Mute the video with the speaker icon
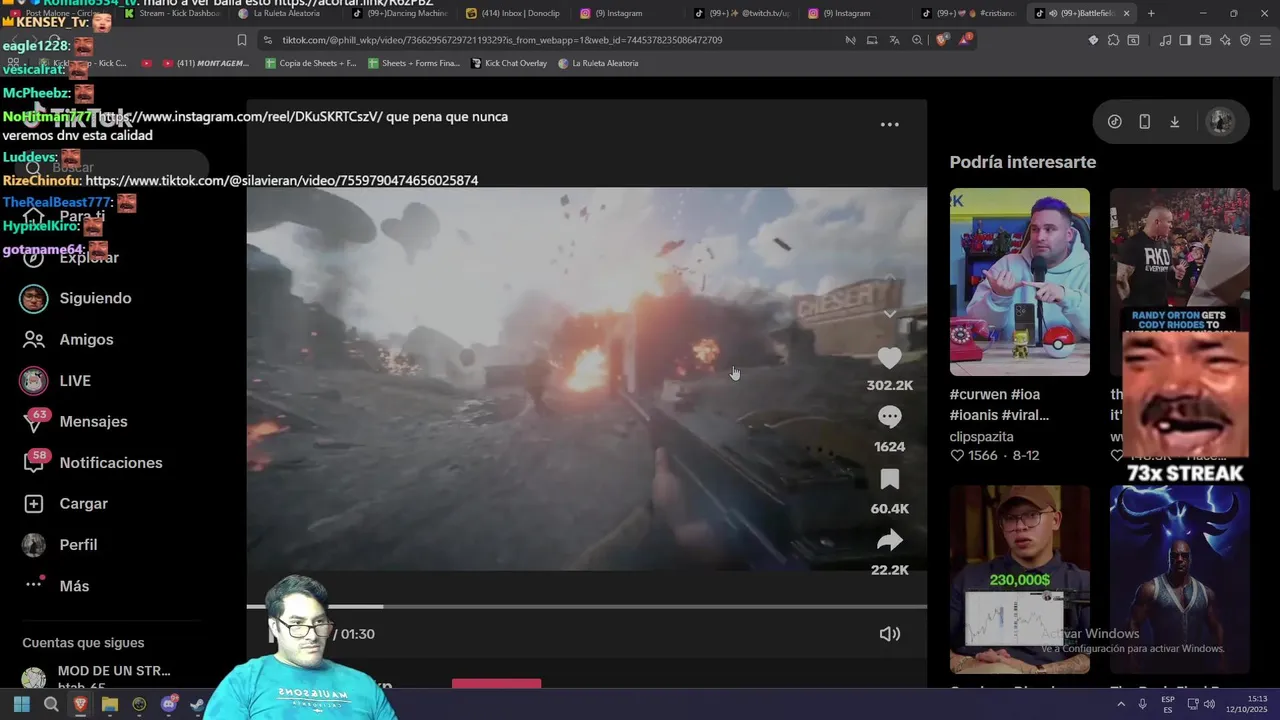The height and width of the screenshot is (720, 1280). pyautogui.click(x=889, y=634)
